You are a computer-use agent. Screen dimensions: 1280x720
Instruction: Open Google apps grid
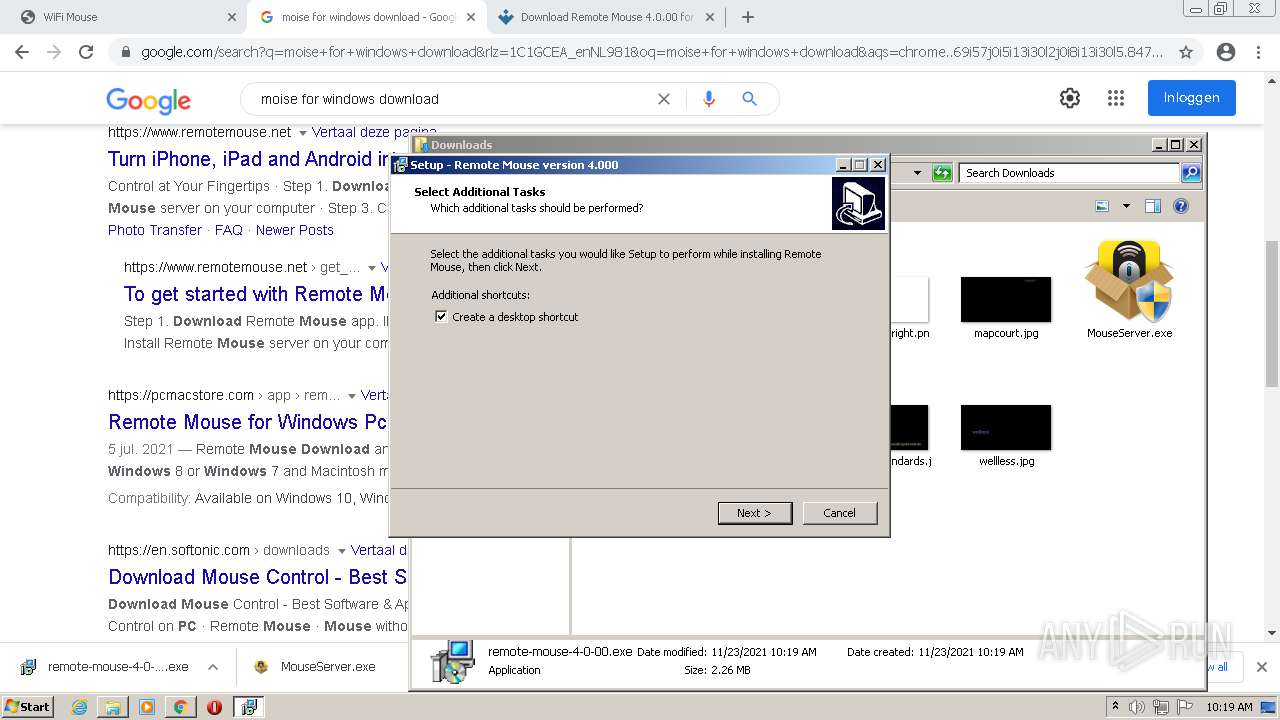pyautogui.click(x=1116, y=98)
